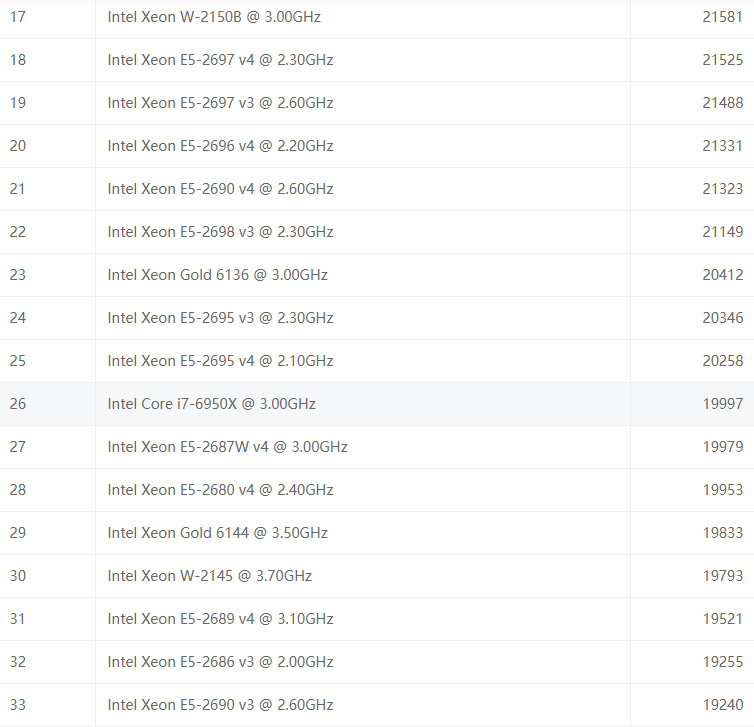Click Intel Xeon E5-2695 v4 @ 2.10GHz
Viewport: 754px width, 727px height.
(220, 361)
